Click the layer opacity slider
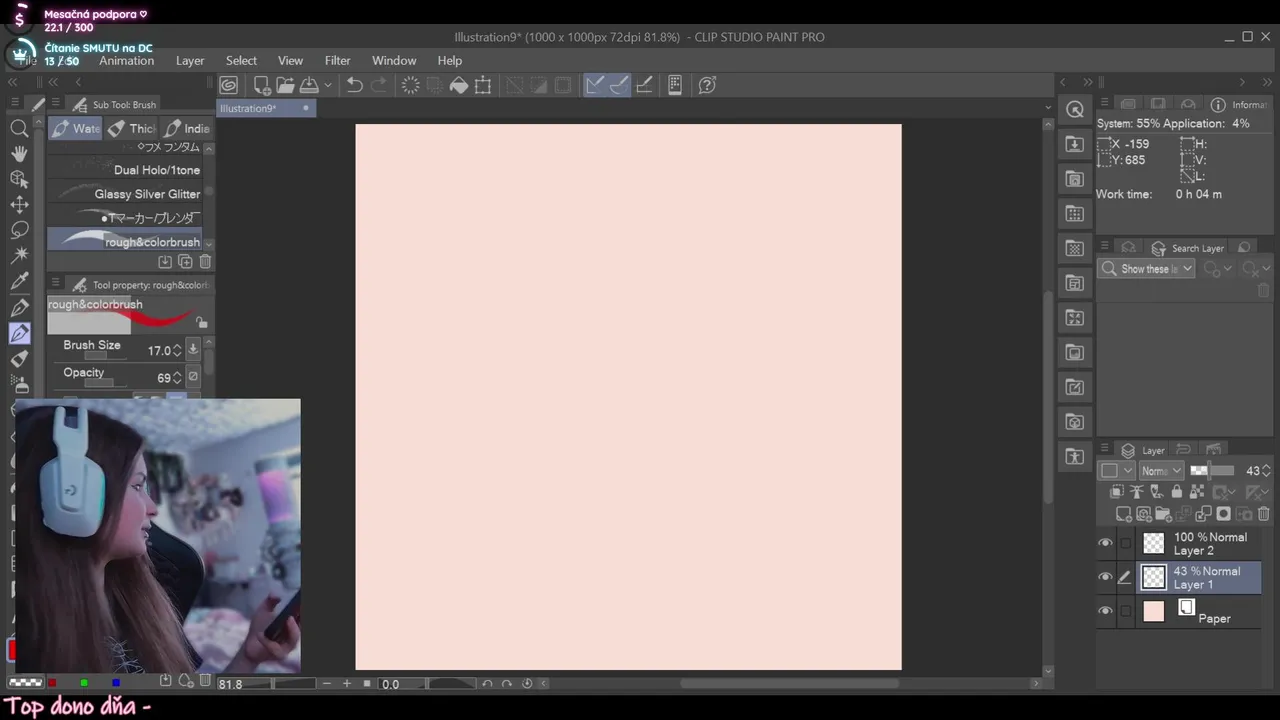The image size is (1280, 720). click(x=1212, y=471)
